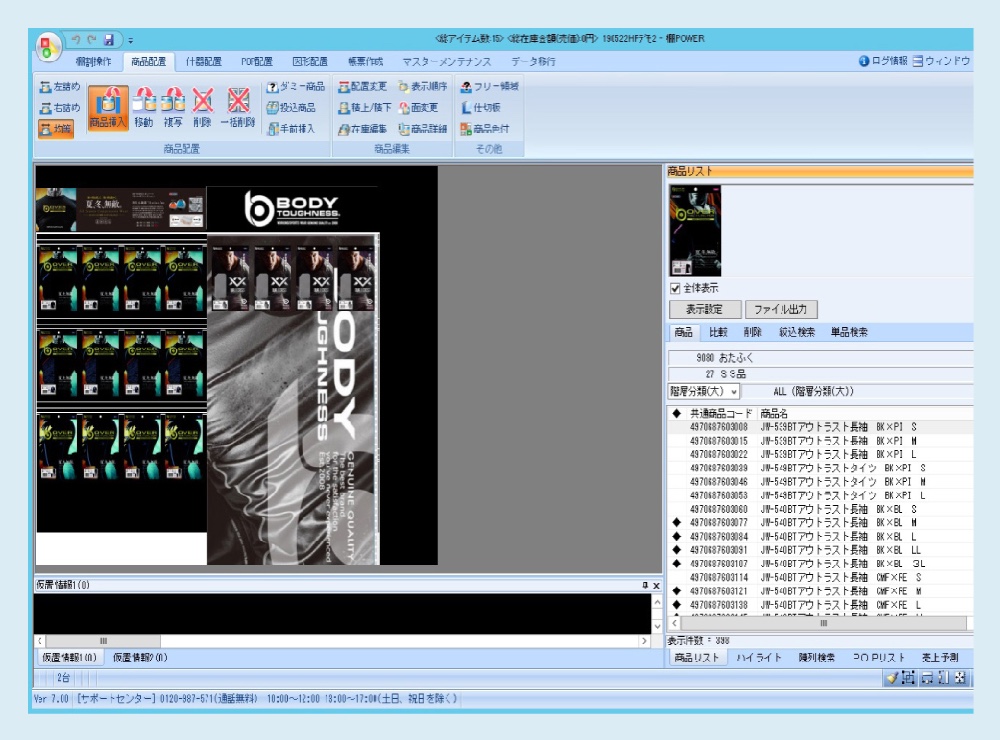Open the 在庫編集 stock edit tool

point(362,129)
